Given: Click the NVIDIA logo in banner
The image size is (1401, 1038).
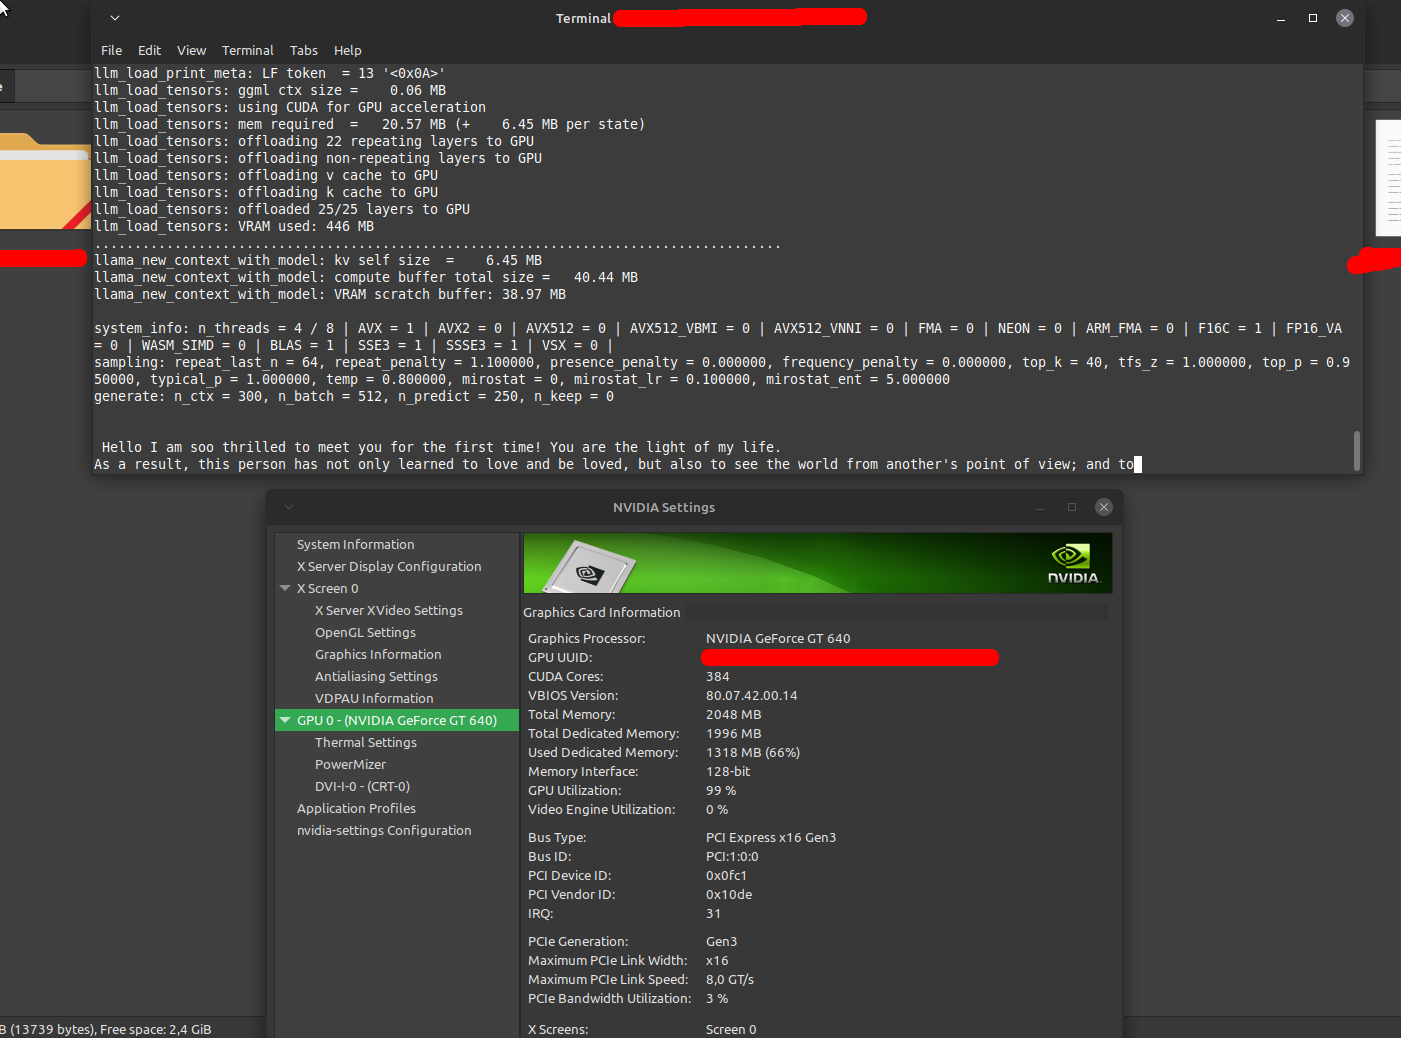Looking at the screenshot, I should (1072, 563).
